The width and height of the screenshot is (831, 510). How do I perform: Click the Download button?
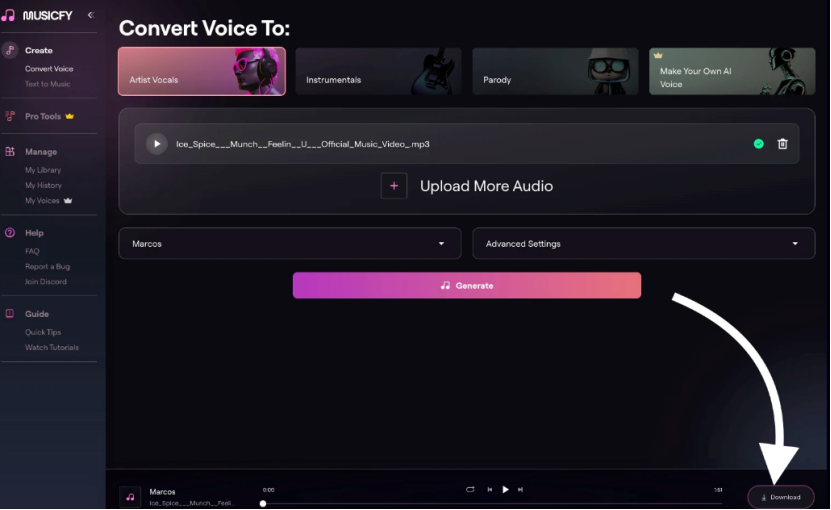point(781,497)
